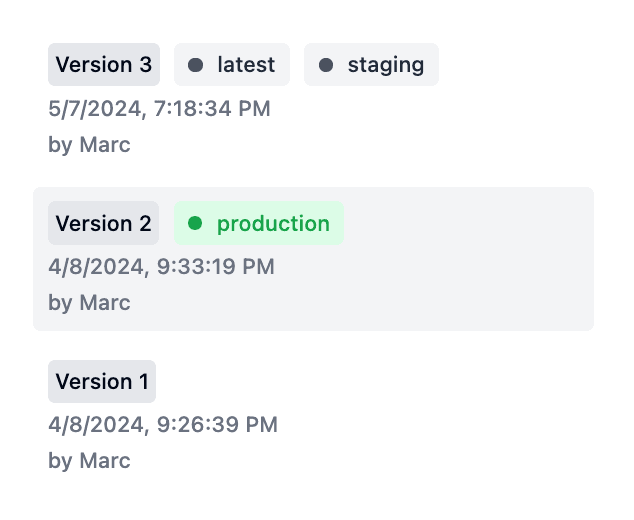Click the latest label tag

pyautogui.click(x=232, y=65)
